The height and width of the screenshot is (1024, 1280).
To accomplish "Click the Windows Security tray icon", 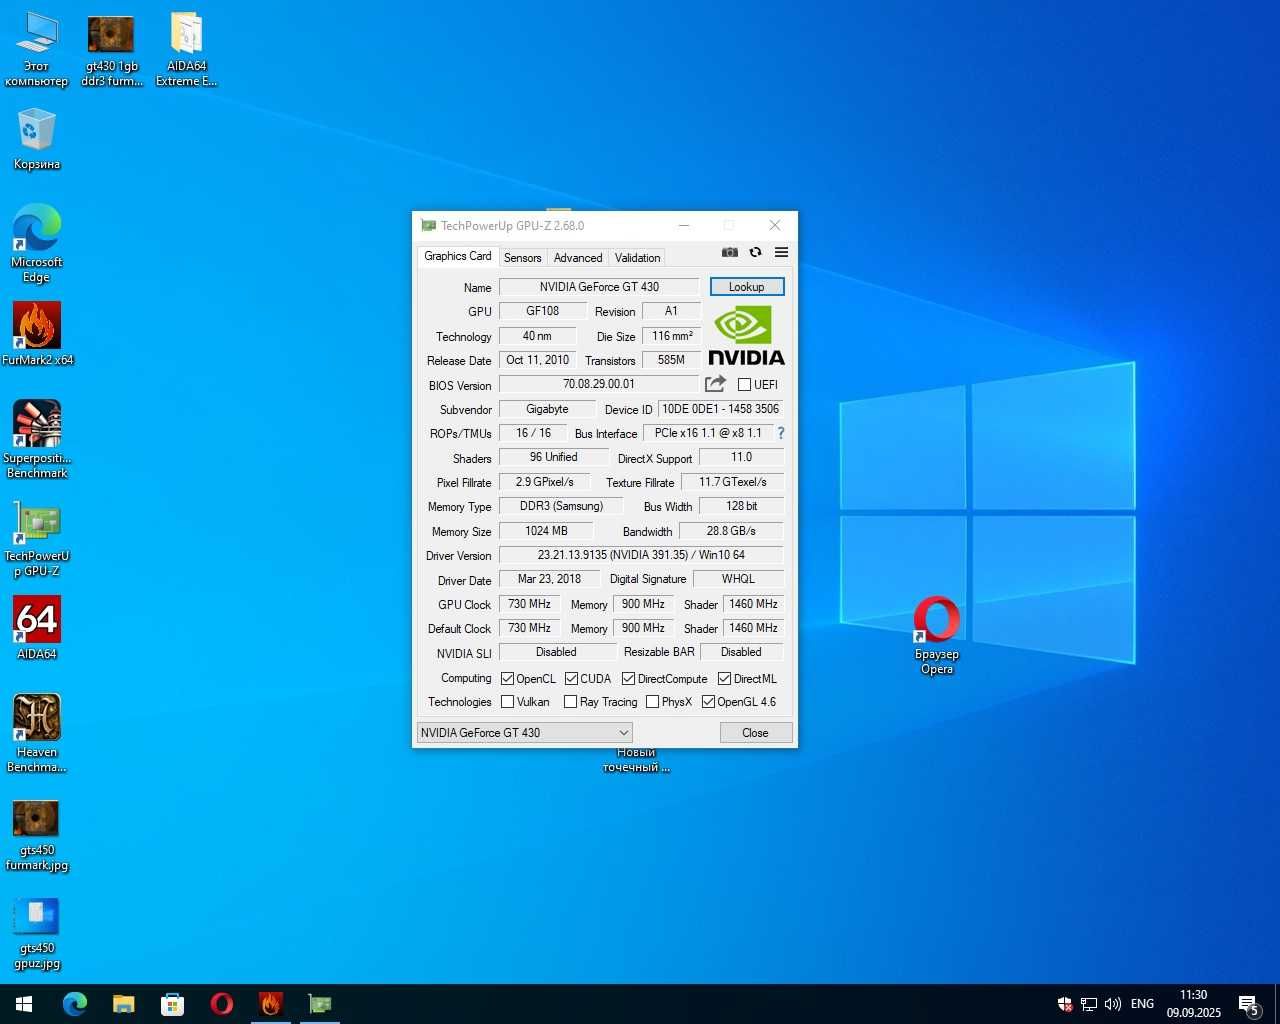I will 1065,1004.
